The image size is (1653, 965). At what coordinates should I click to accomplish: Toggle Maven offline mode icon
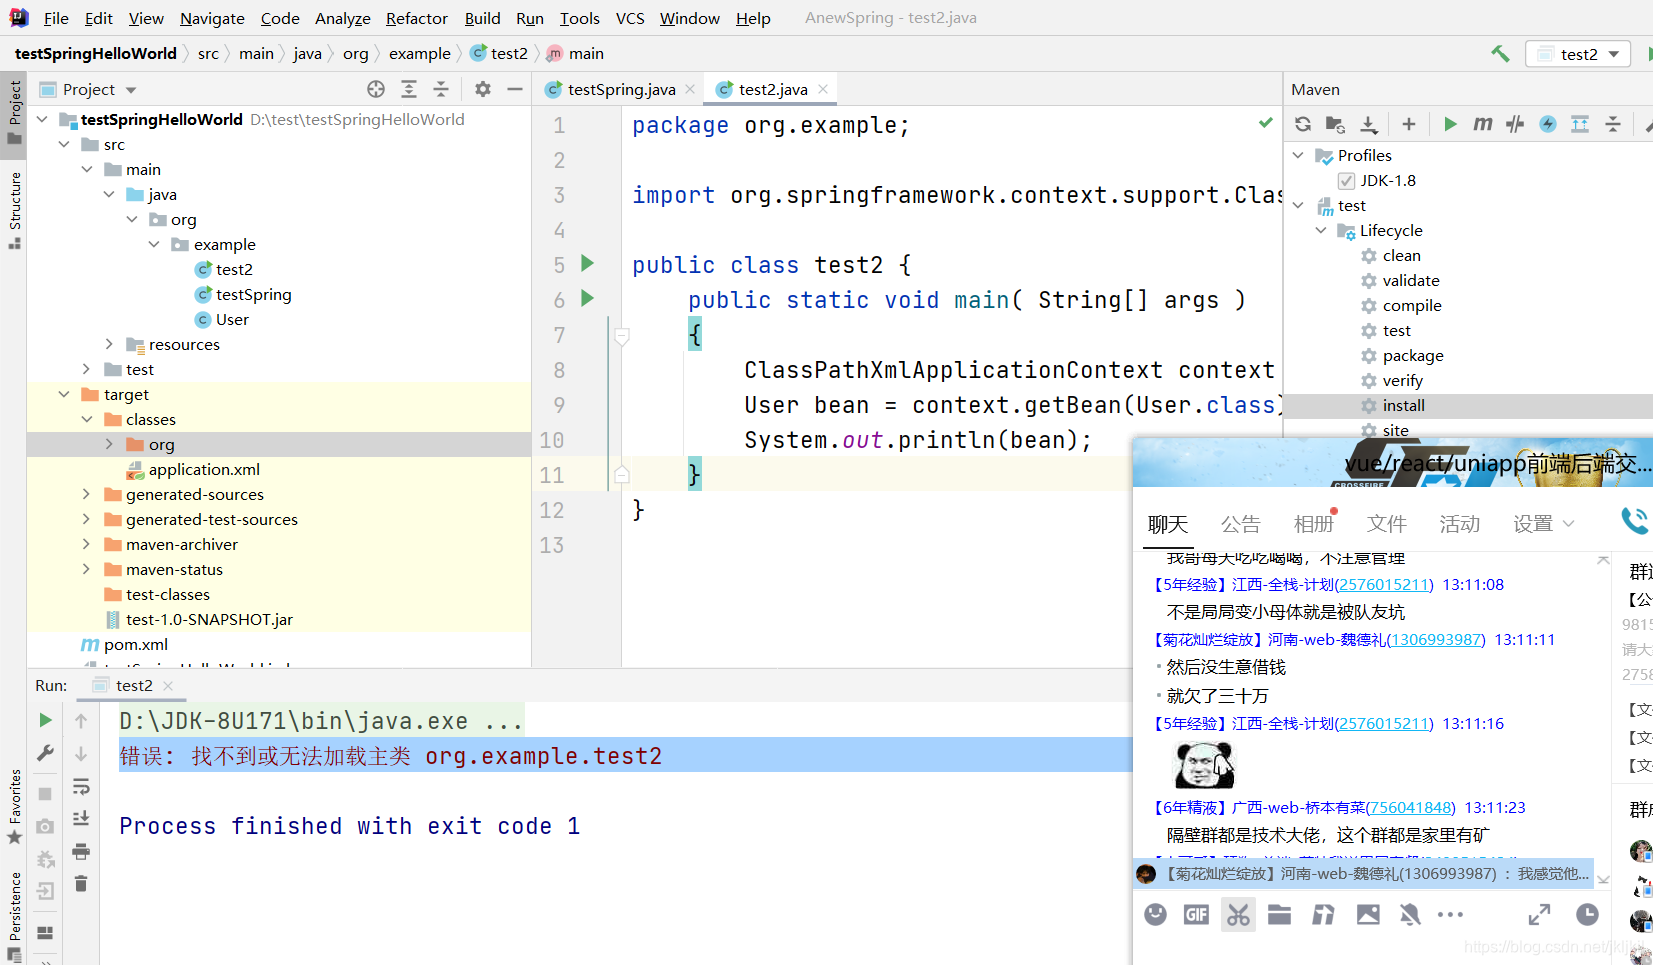[1515, 124]
